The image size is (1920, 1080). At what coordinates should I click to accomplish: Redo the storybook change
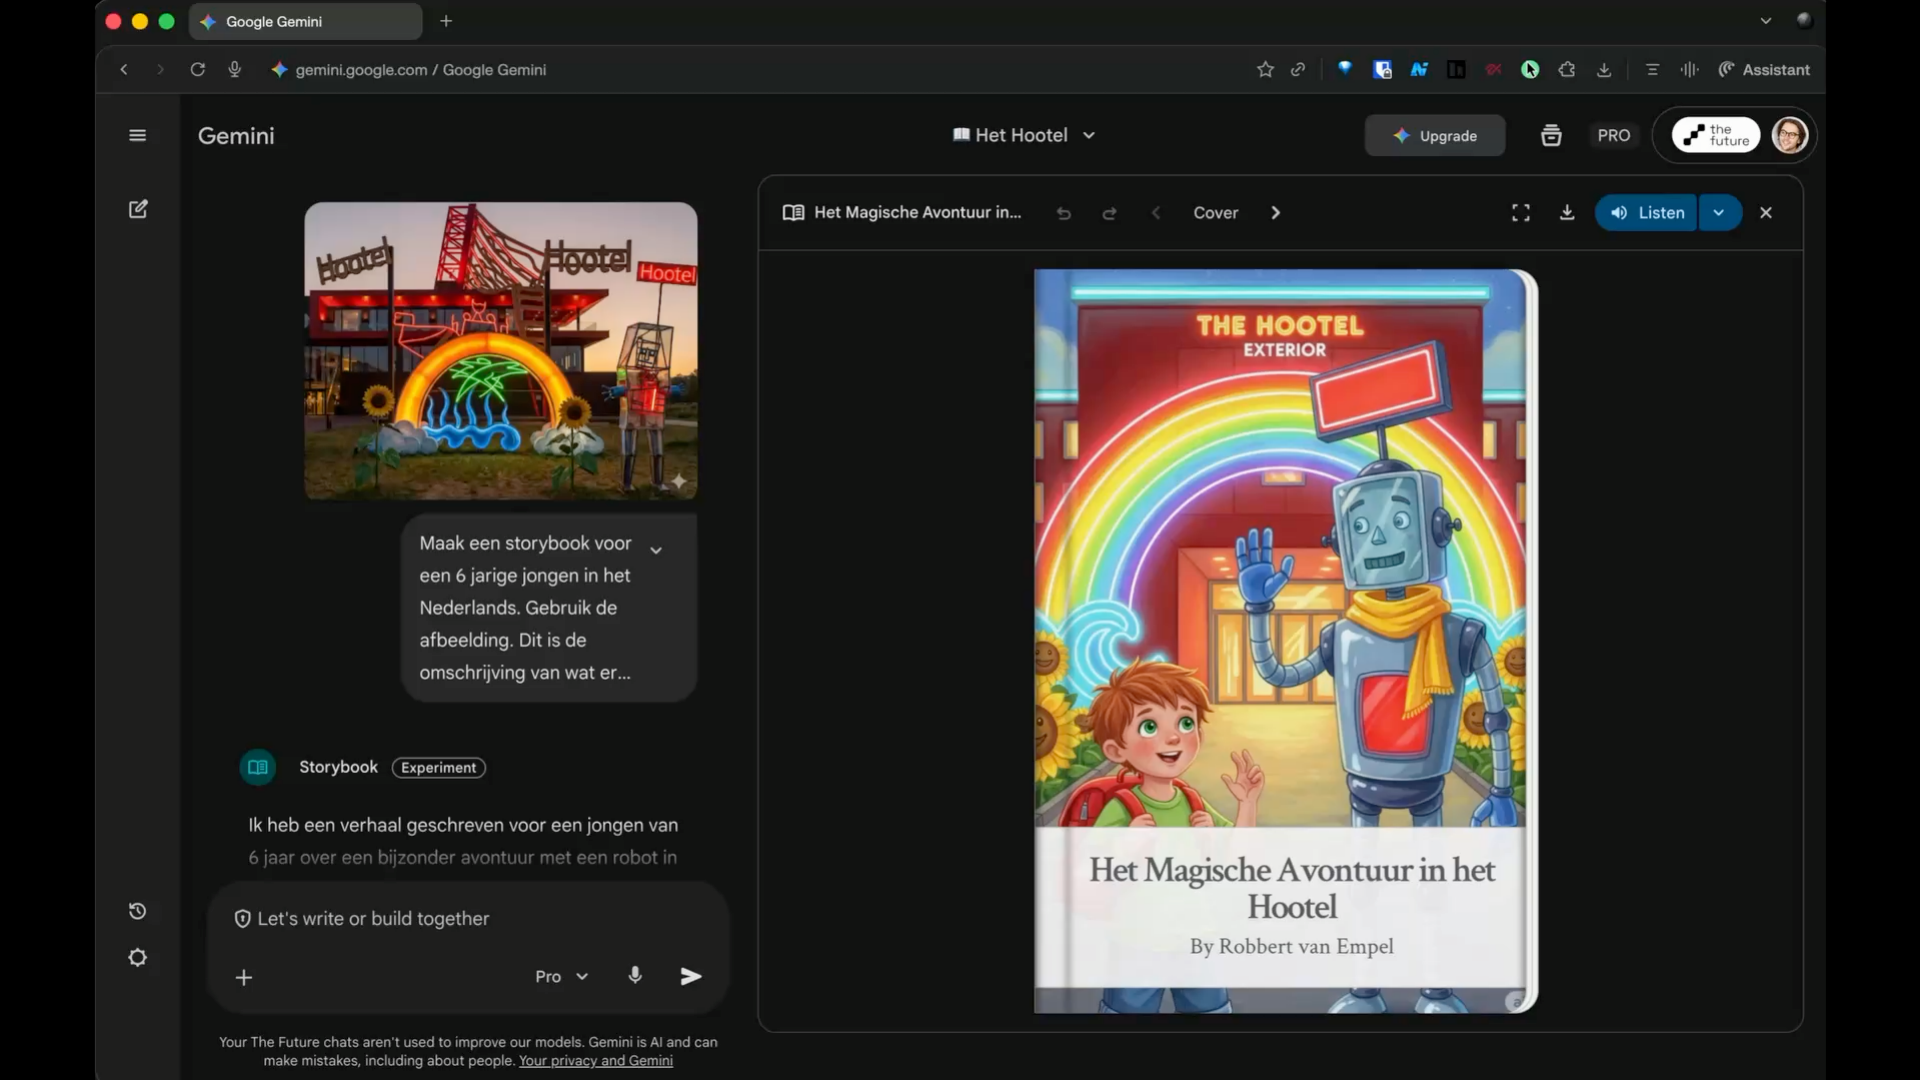point(1109,213)
